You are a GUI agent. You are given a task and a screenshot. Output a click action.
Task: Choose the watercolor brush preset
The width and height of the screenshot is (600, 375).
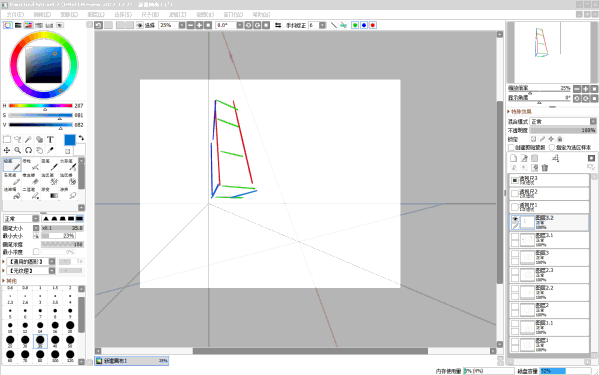(68, 165)
